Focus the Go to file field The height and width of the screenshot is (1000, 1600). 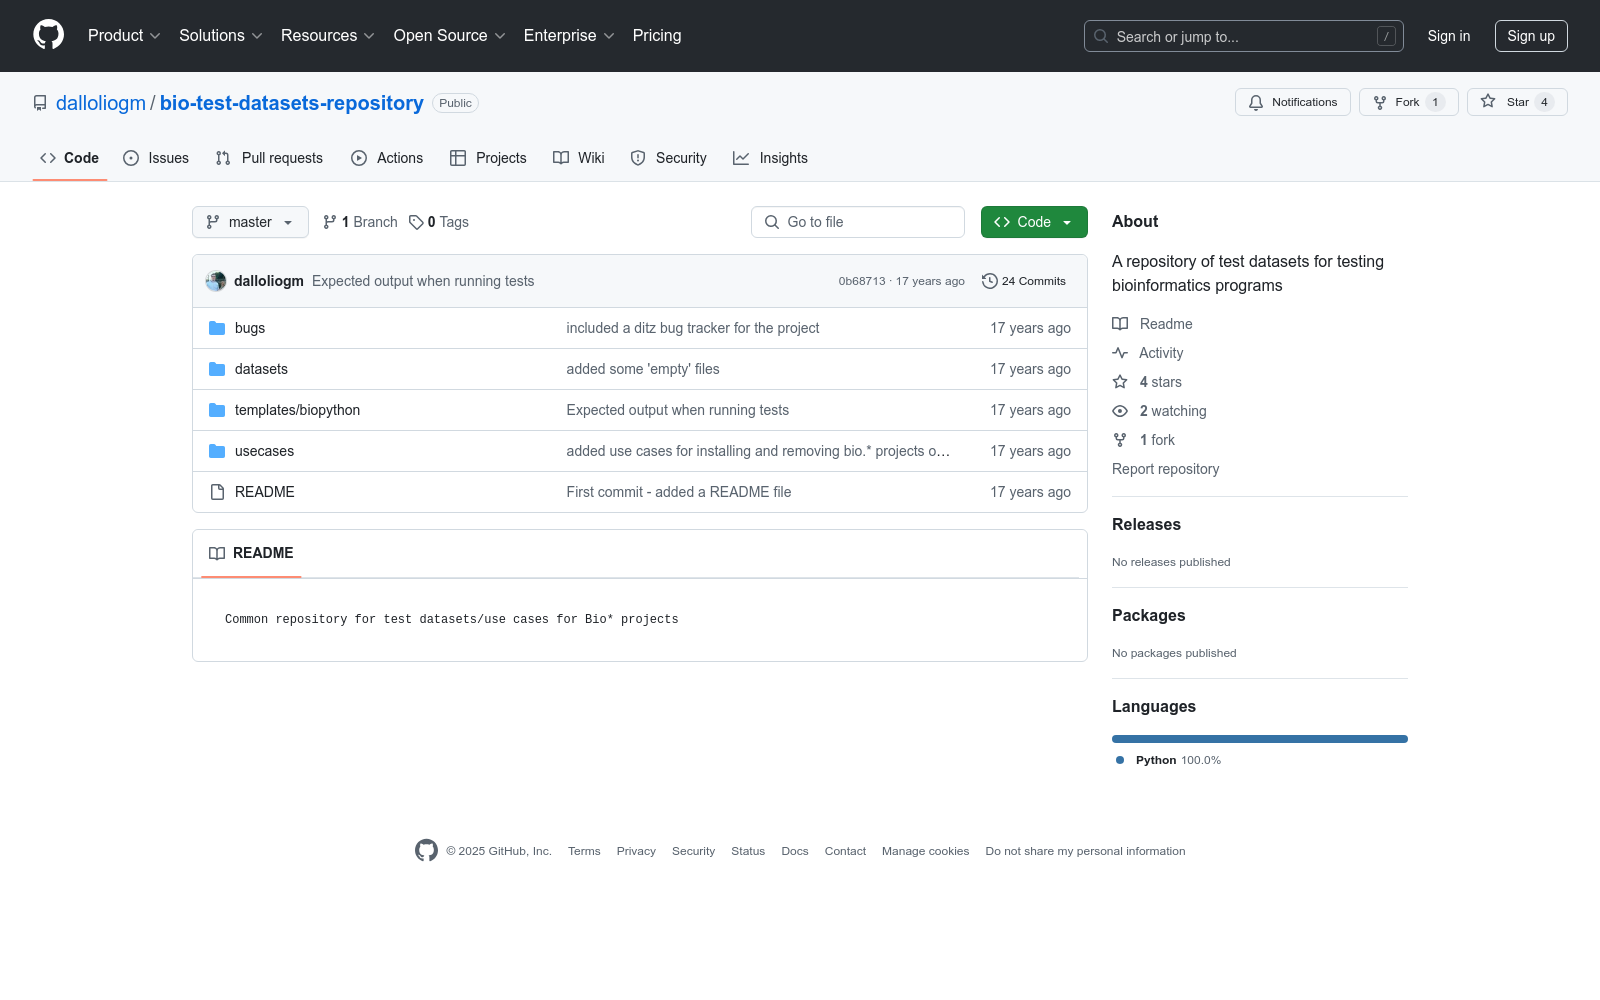[x=858, y=222]
